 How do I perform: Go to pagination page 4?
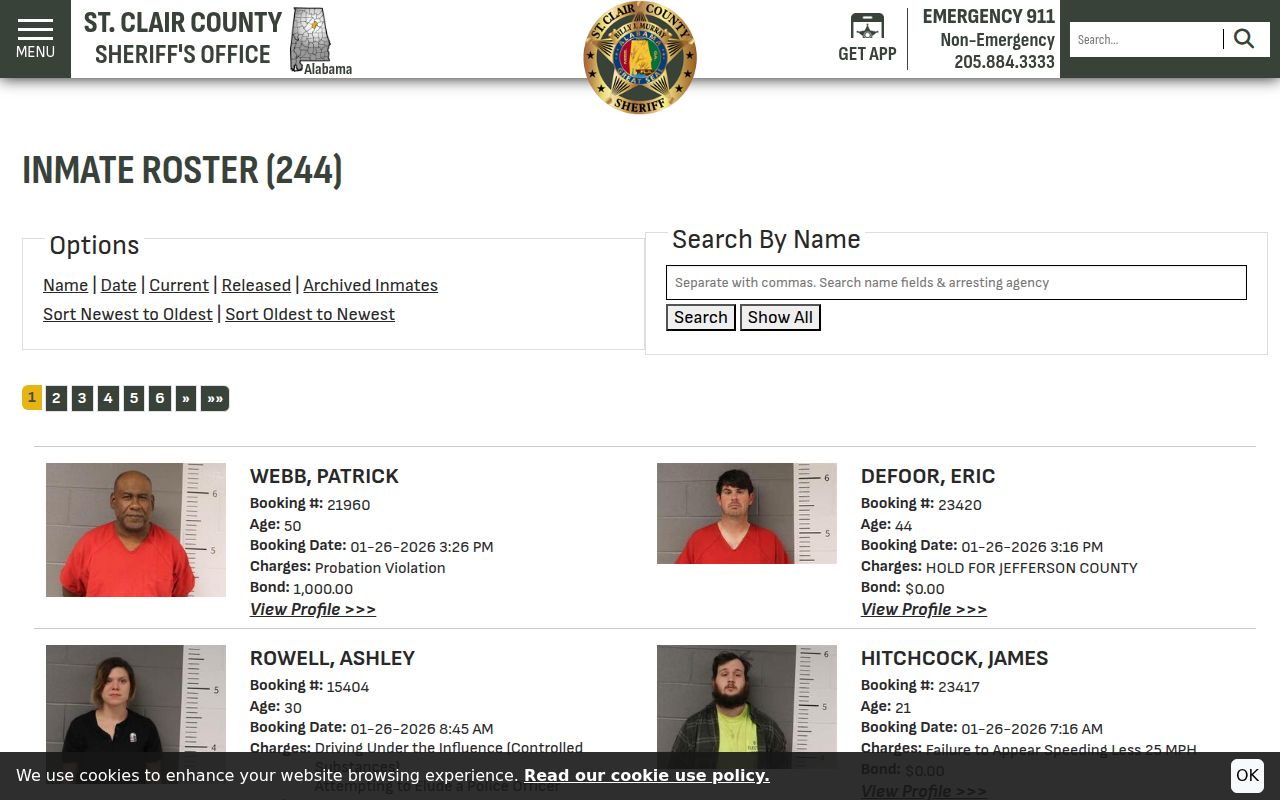click(108, 398)
